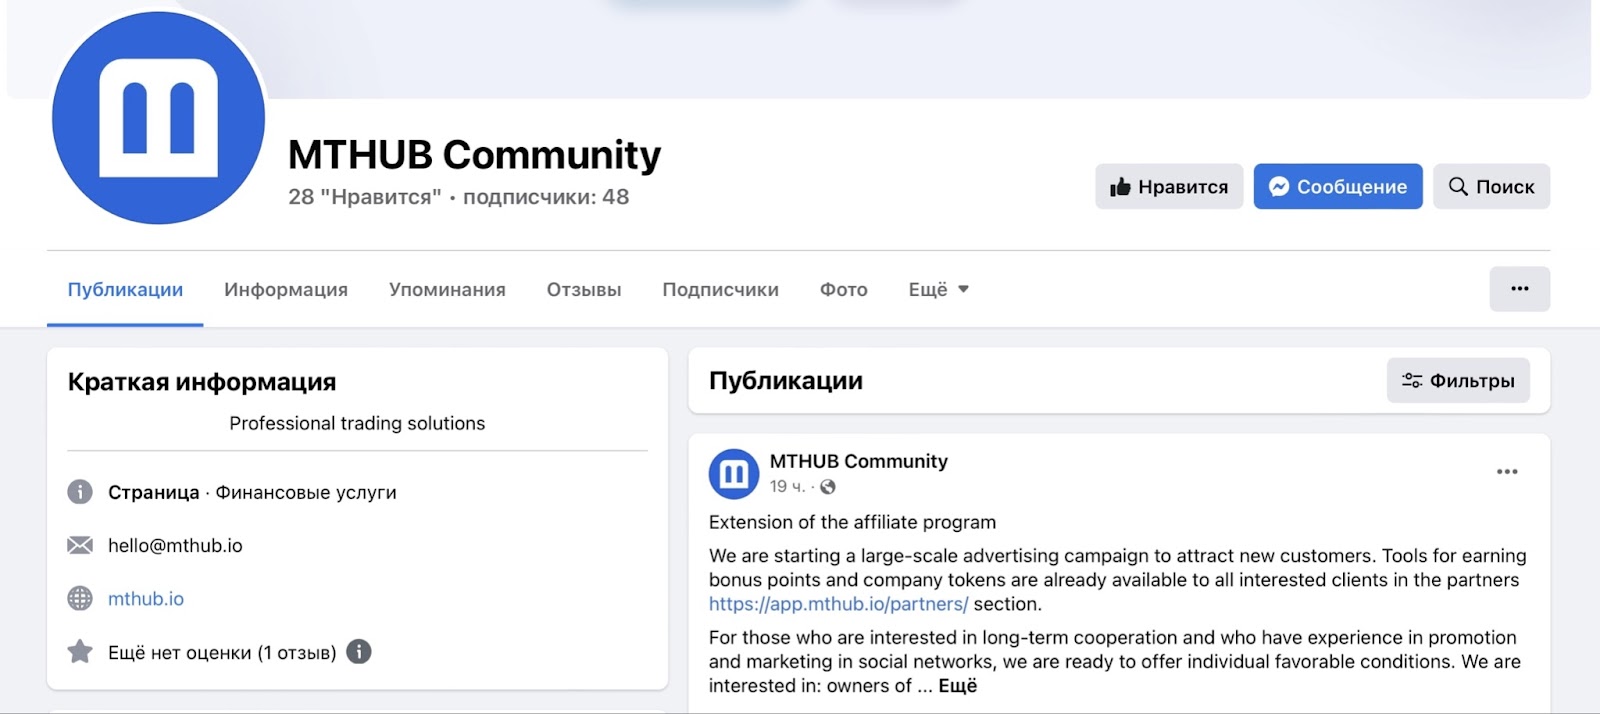
Task: Open the Фильтры posts filter
Action: [1458, 380]
